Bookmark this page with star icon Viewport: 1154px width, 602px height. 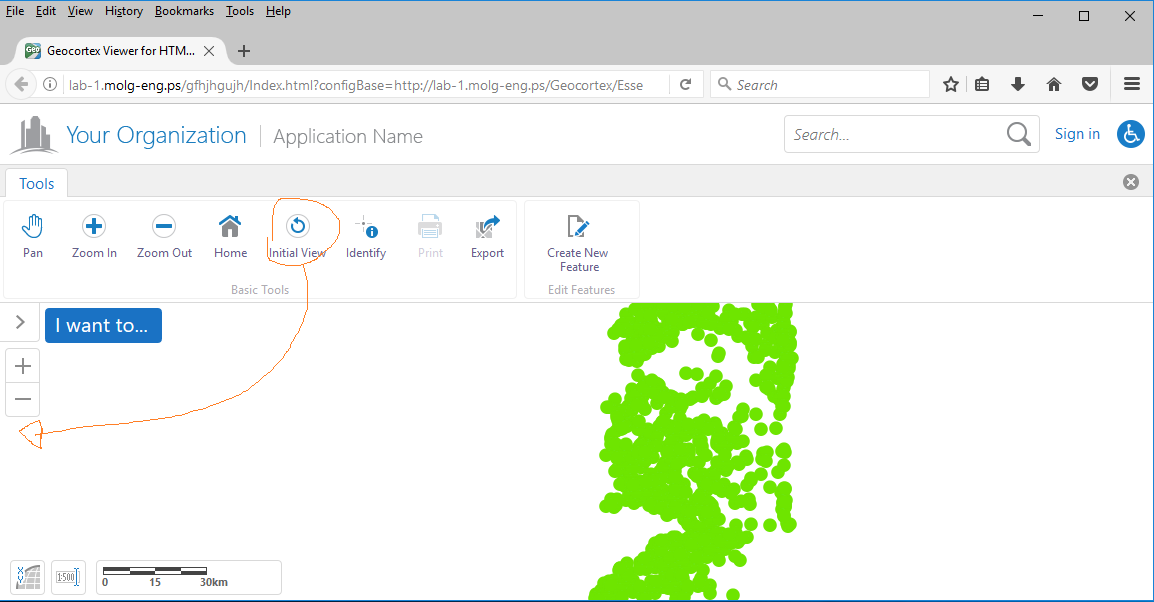click(x=951, y=85)
